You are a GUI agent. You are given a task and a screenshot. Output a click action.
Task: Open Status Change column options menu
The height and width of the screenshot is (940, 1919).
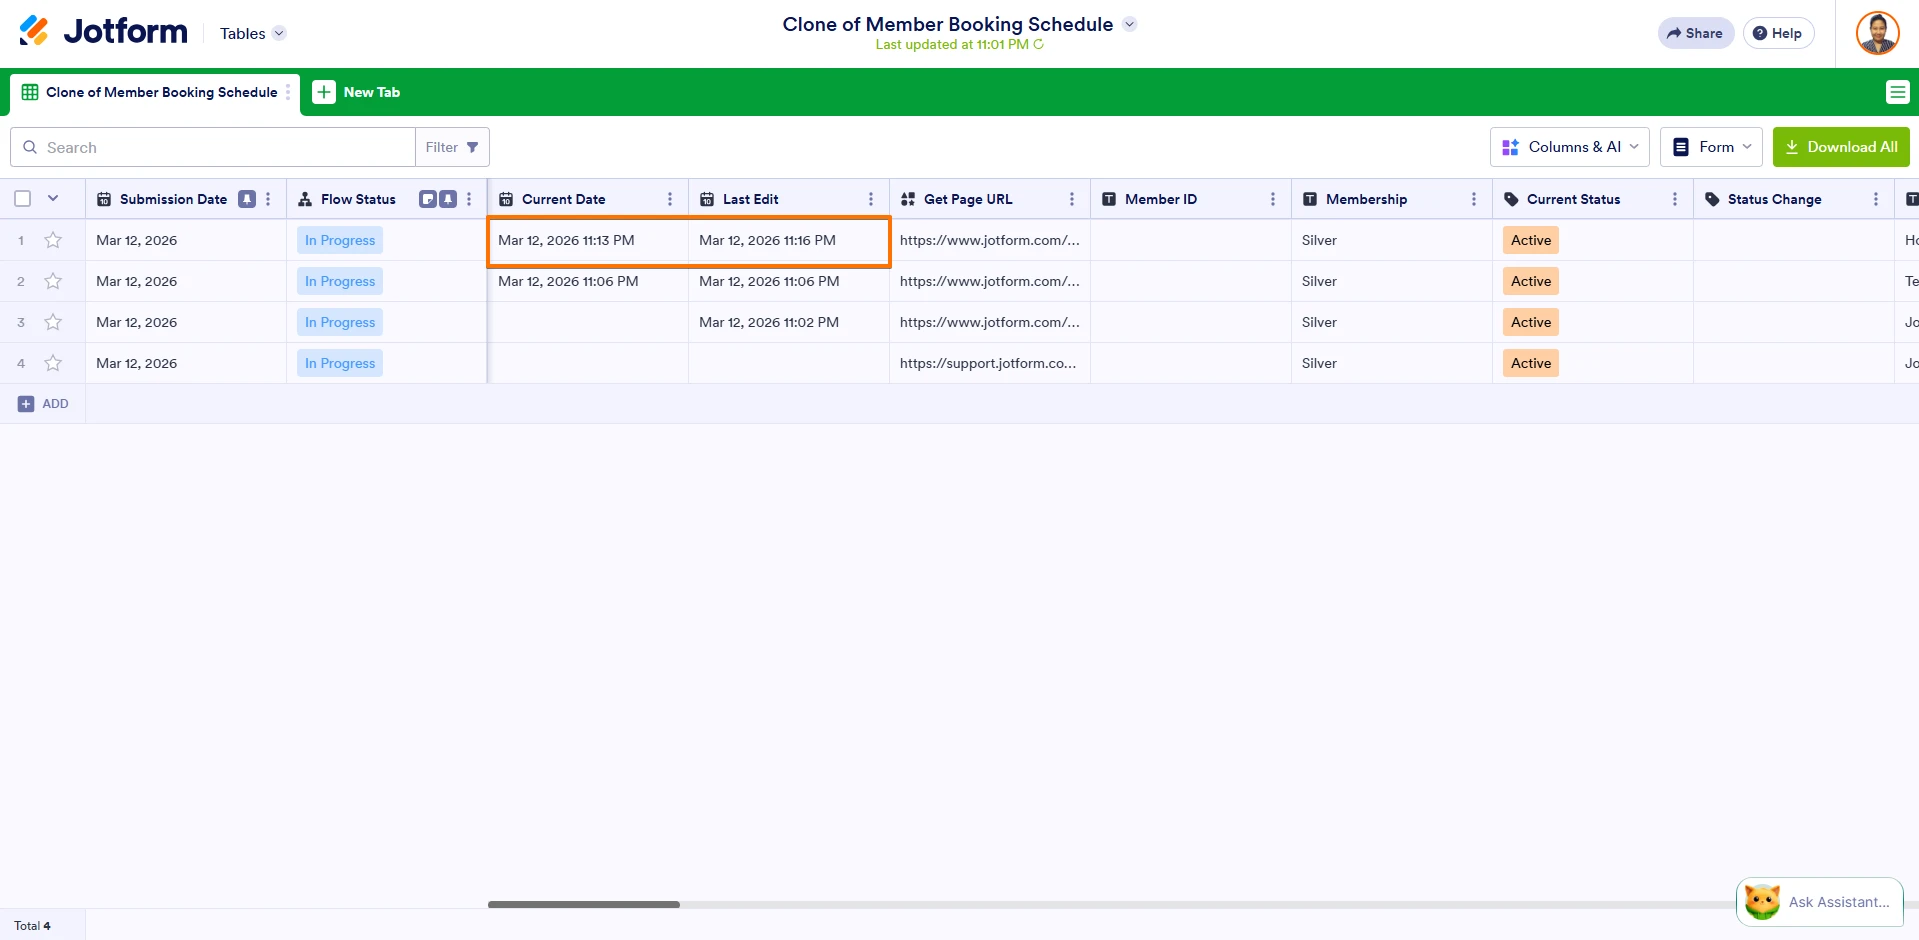pos(1877,199)
